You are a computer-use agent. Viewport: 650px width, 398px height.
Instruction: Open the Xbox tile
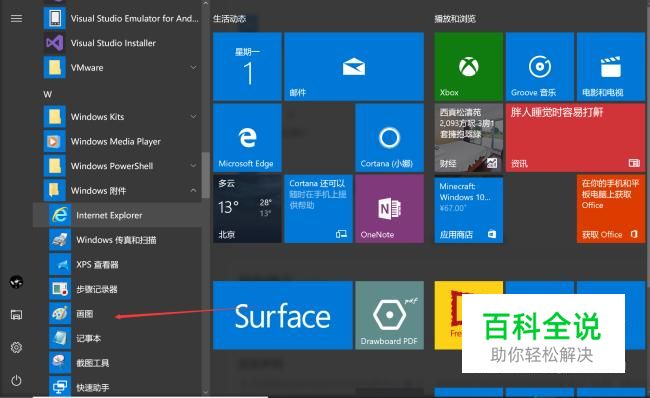pyautogui.click(x=468, y=66)
